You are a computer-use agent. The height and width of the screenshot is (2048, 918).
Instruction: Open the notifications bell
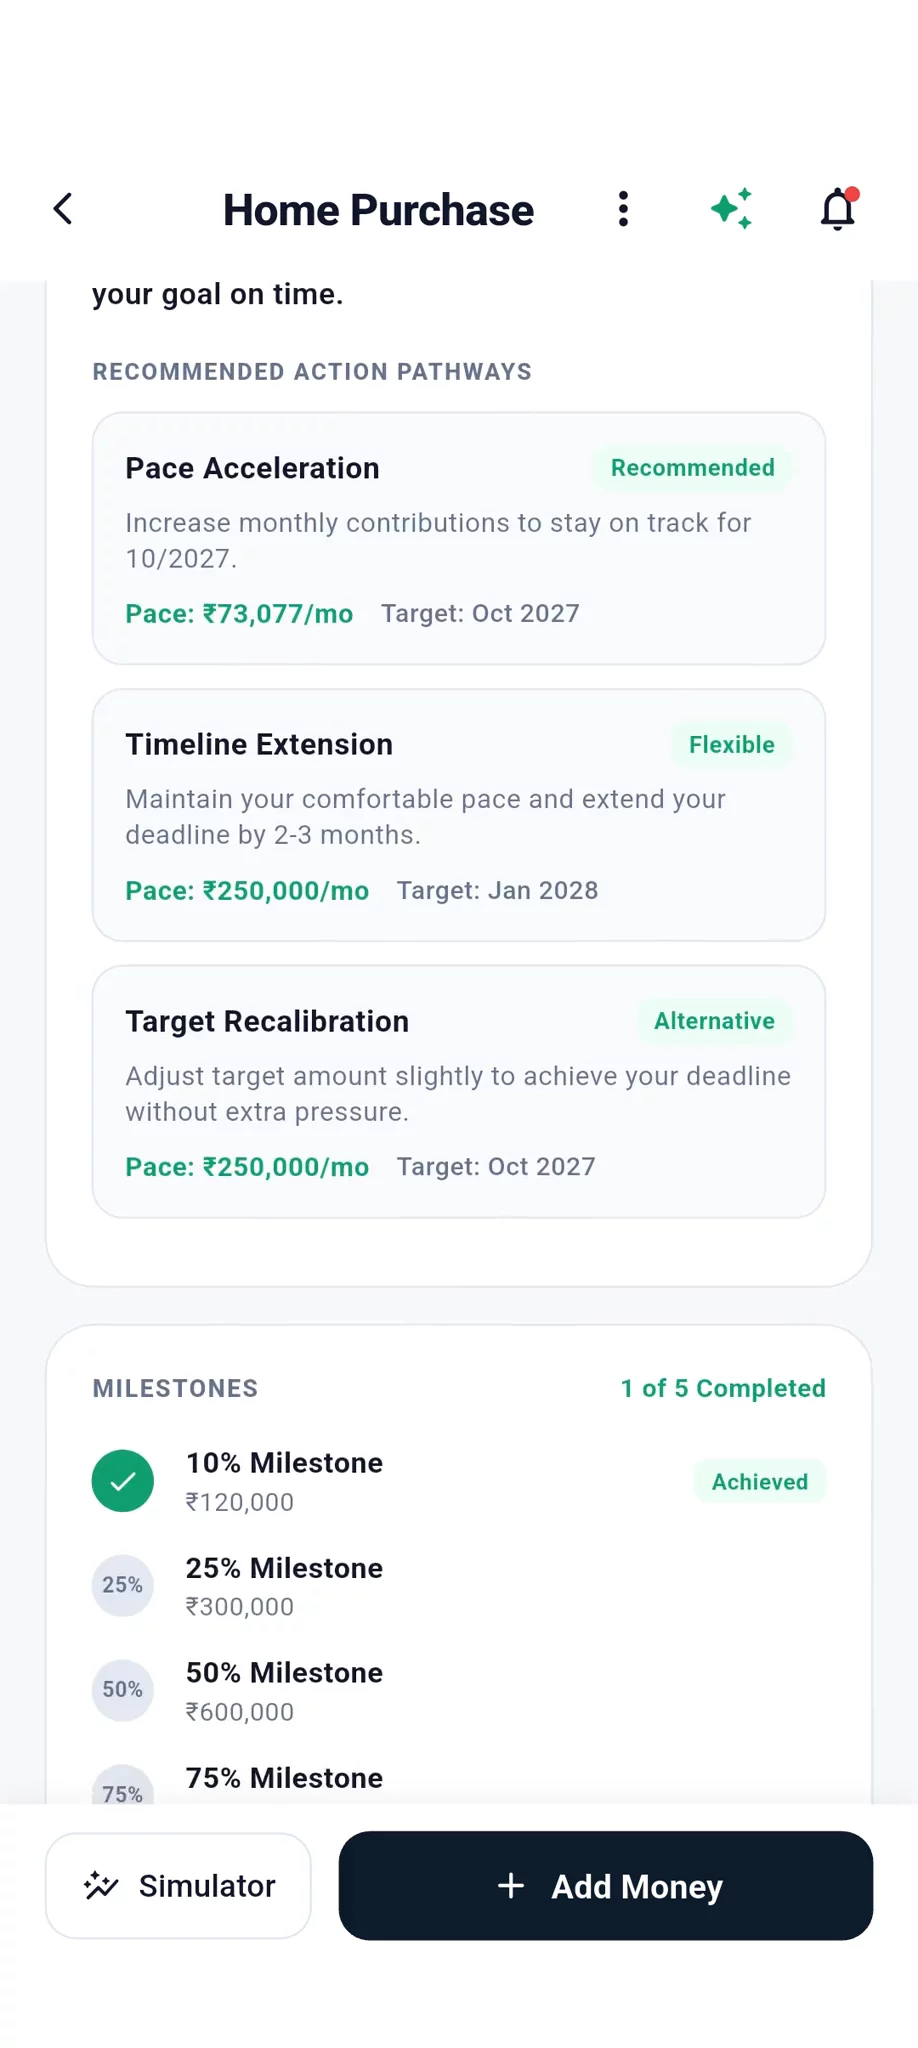coord(839,209)
